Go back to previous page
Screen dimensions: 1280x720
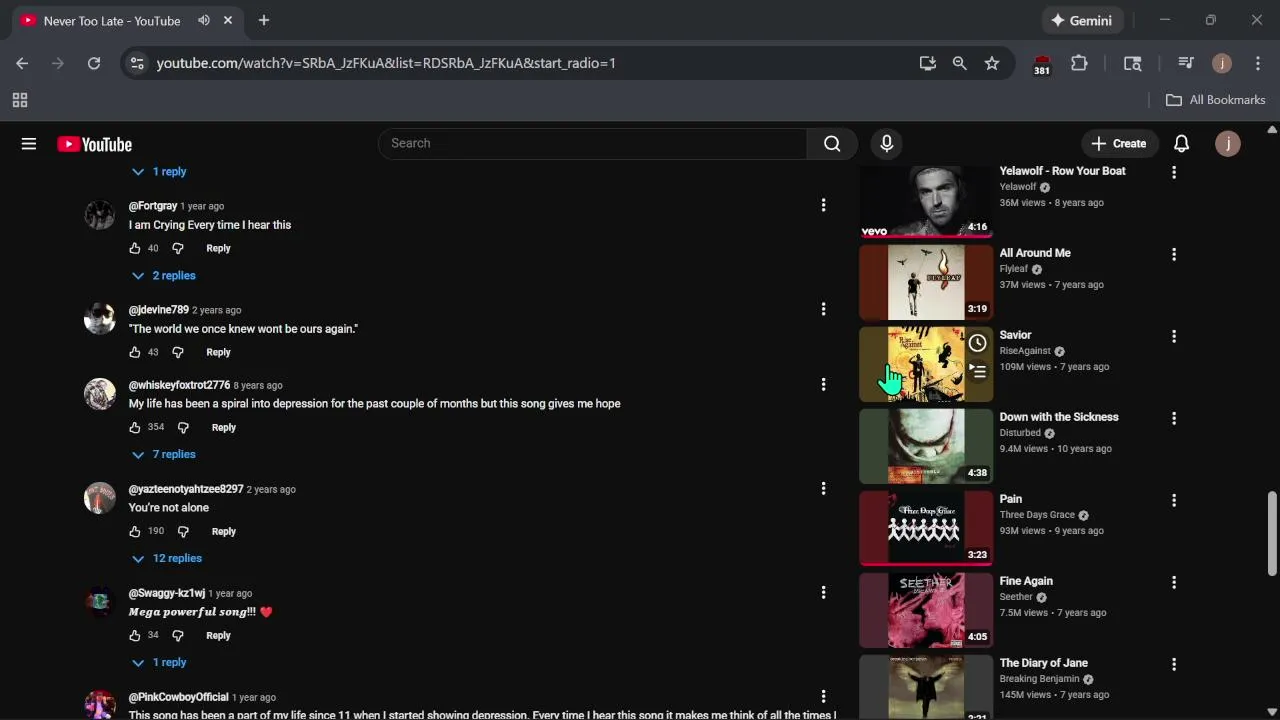[22, 63]
